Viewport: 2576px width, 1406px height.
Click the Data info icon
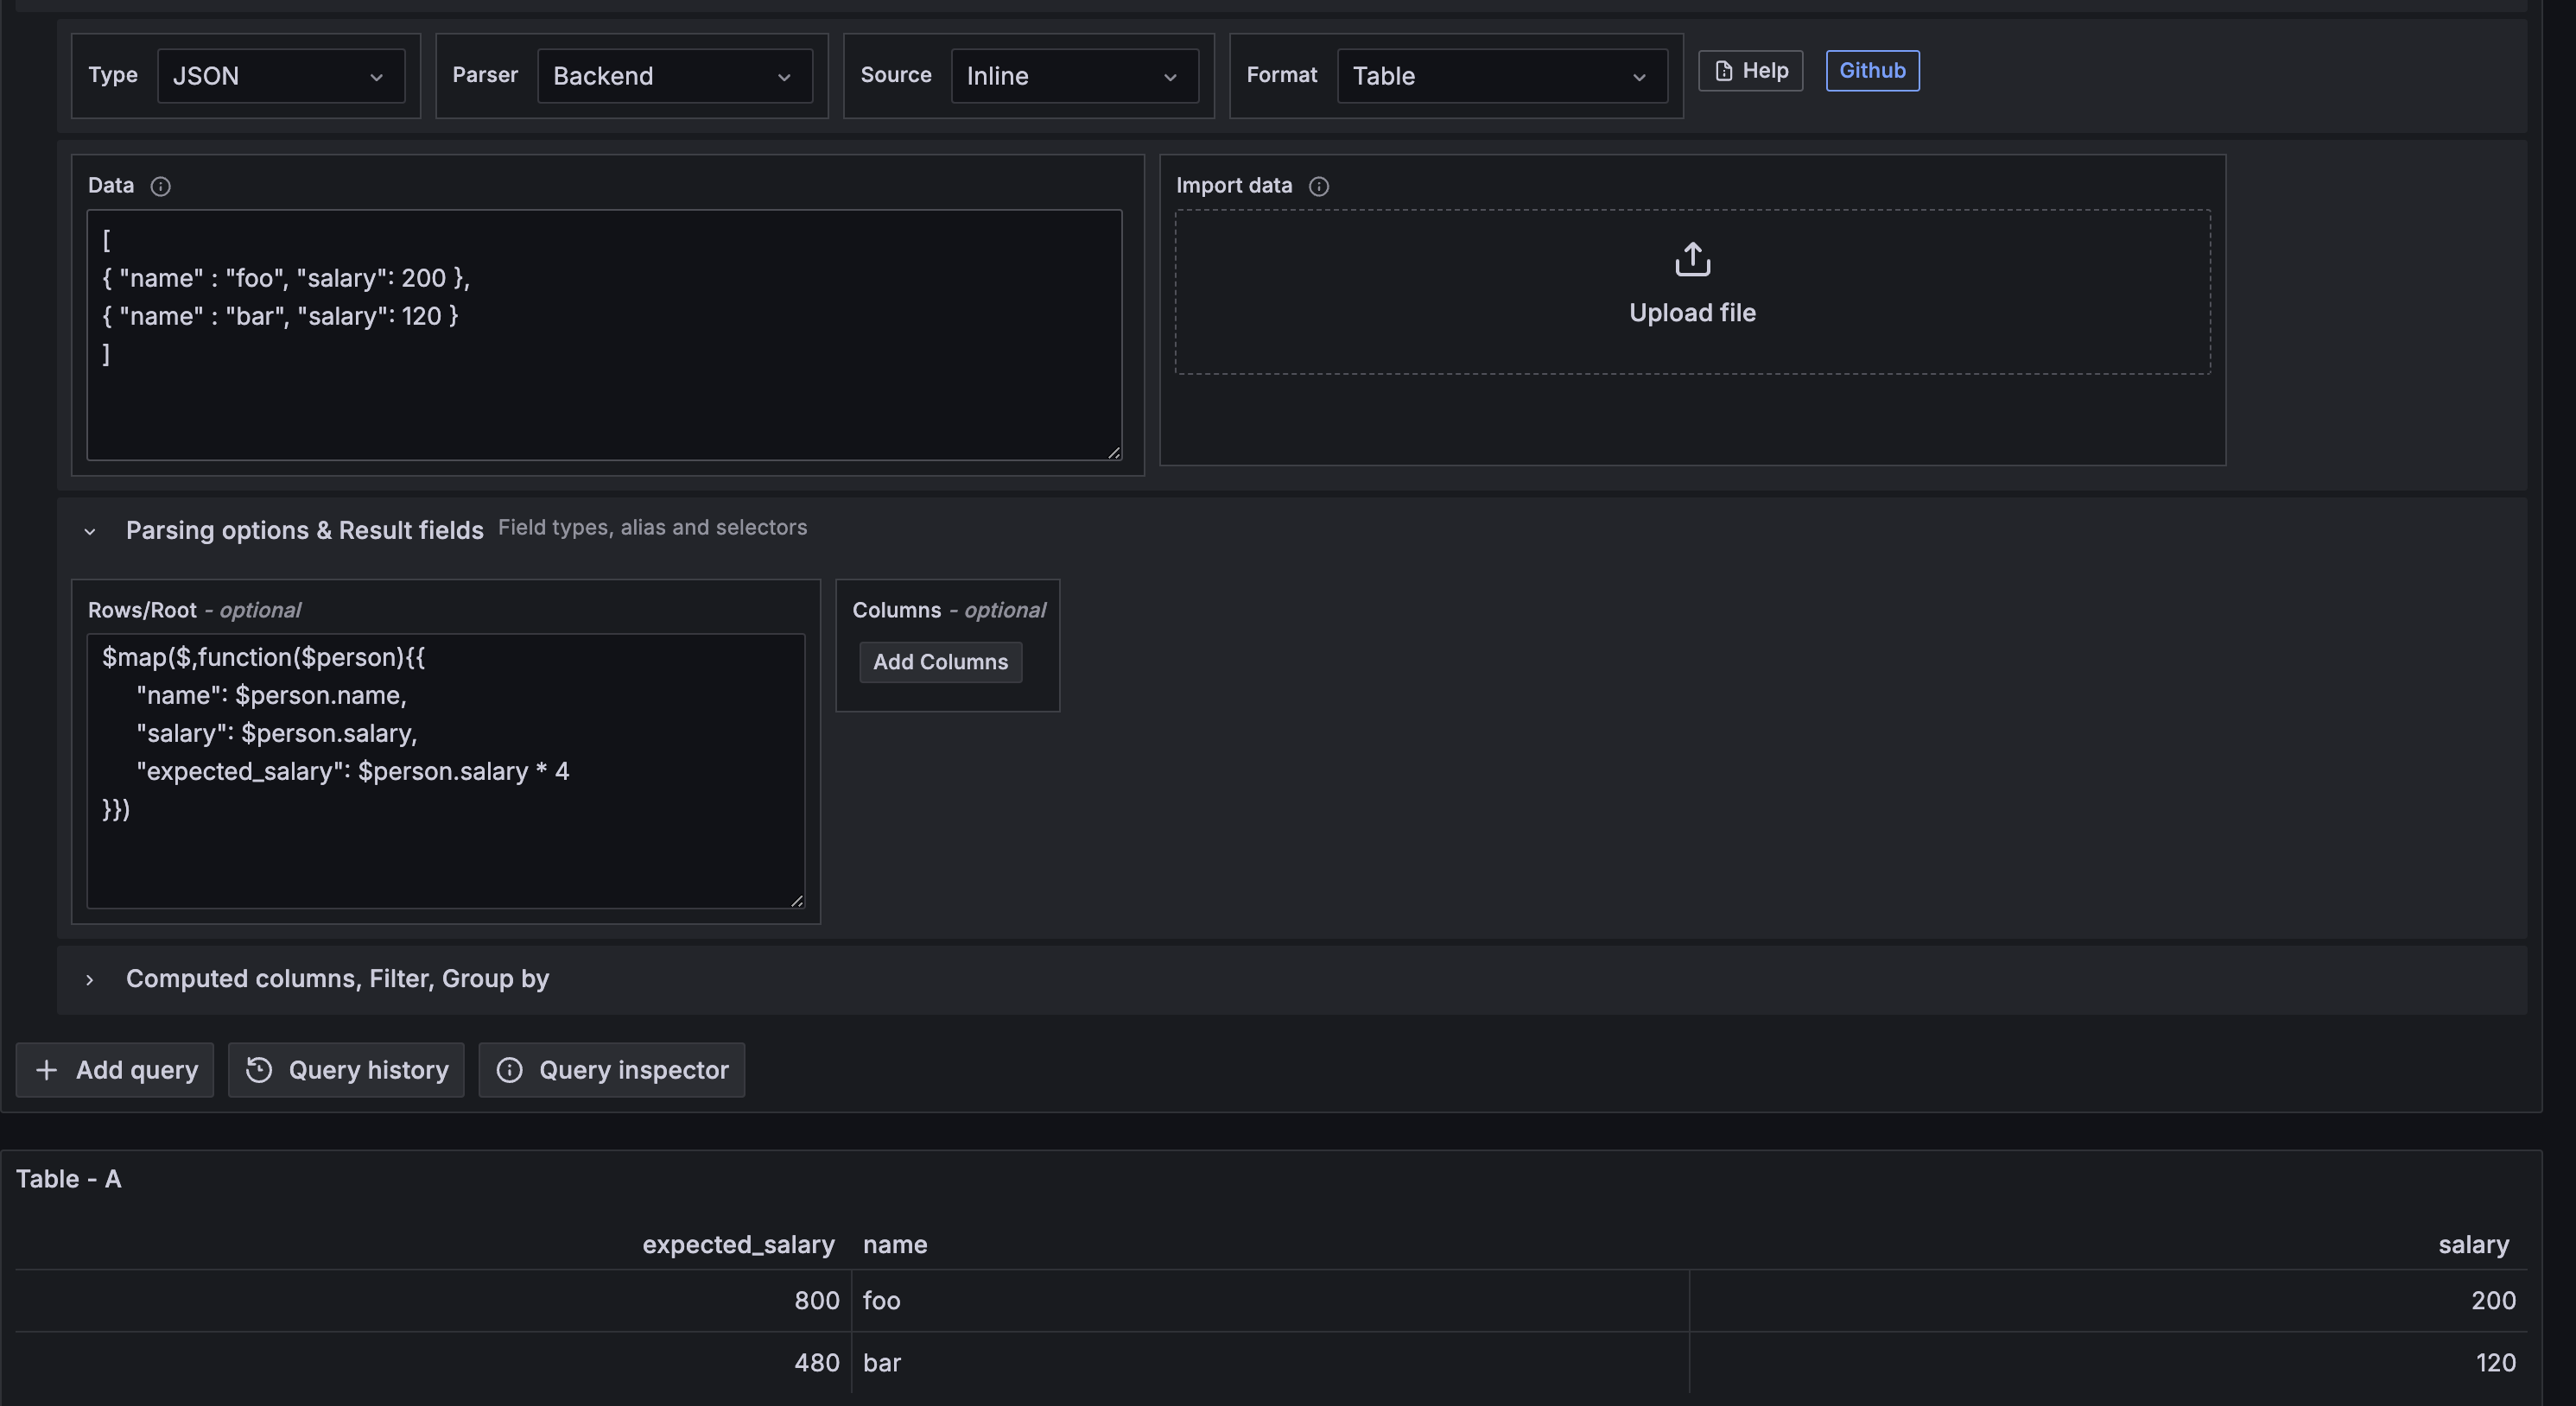coord(160,186)
